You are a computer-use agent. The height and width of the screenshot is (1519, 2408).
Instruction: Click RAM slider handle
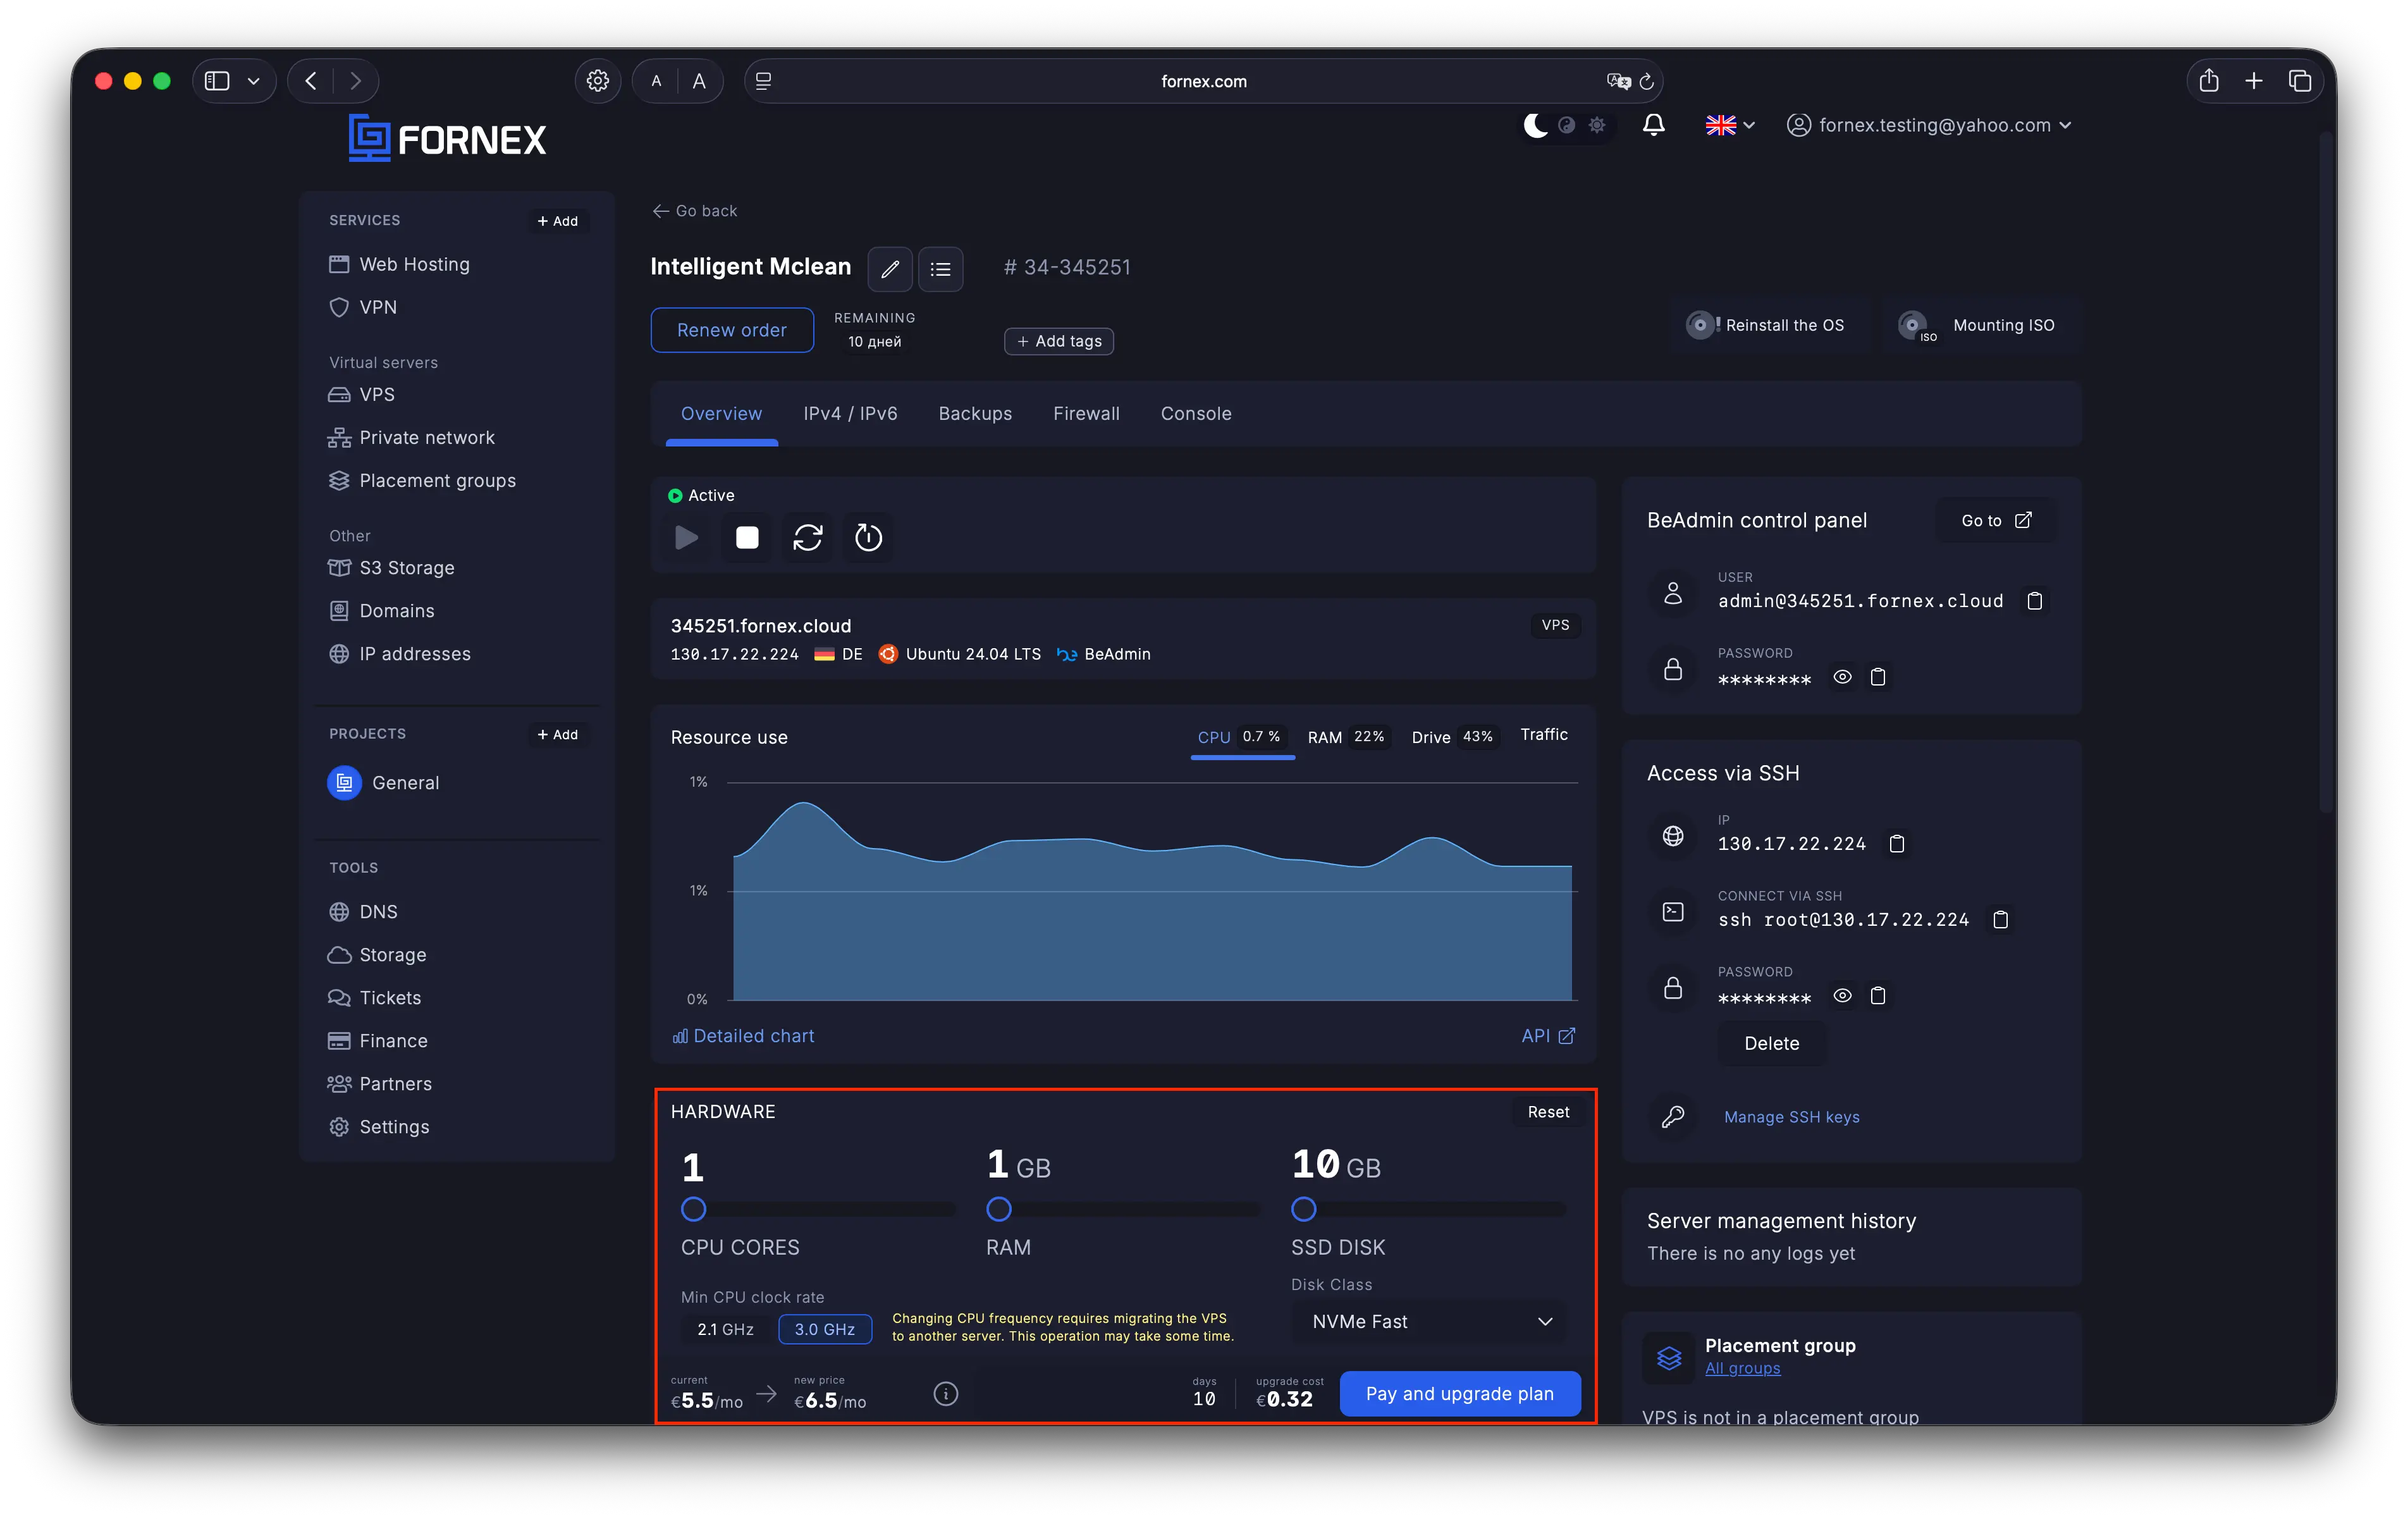tap(998, 1209)
